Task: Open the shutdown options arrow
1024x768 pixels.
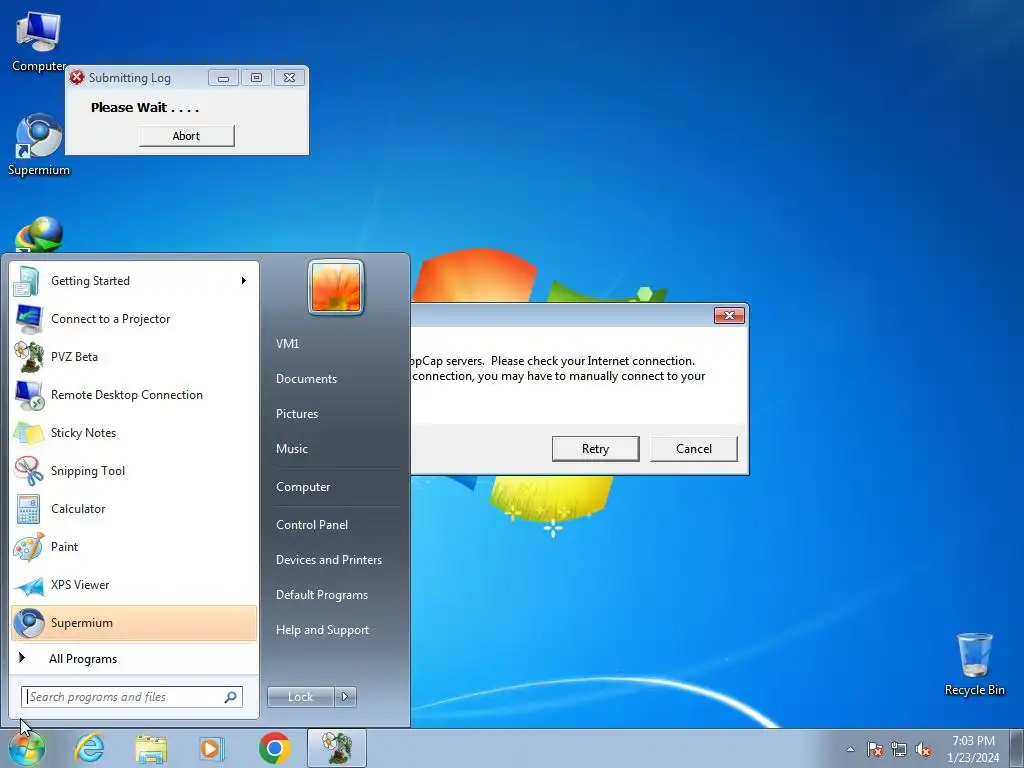Action: [x=345, y=697]
